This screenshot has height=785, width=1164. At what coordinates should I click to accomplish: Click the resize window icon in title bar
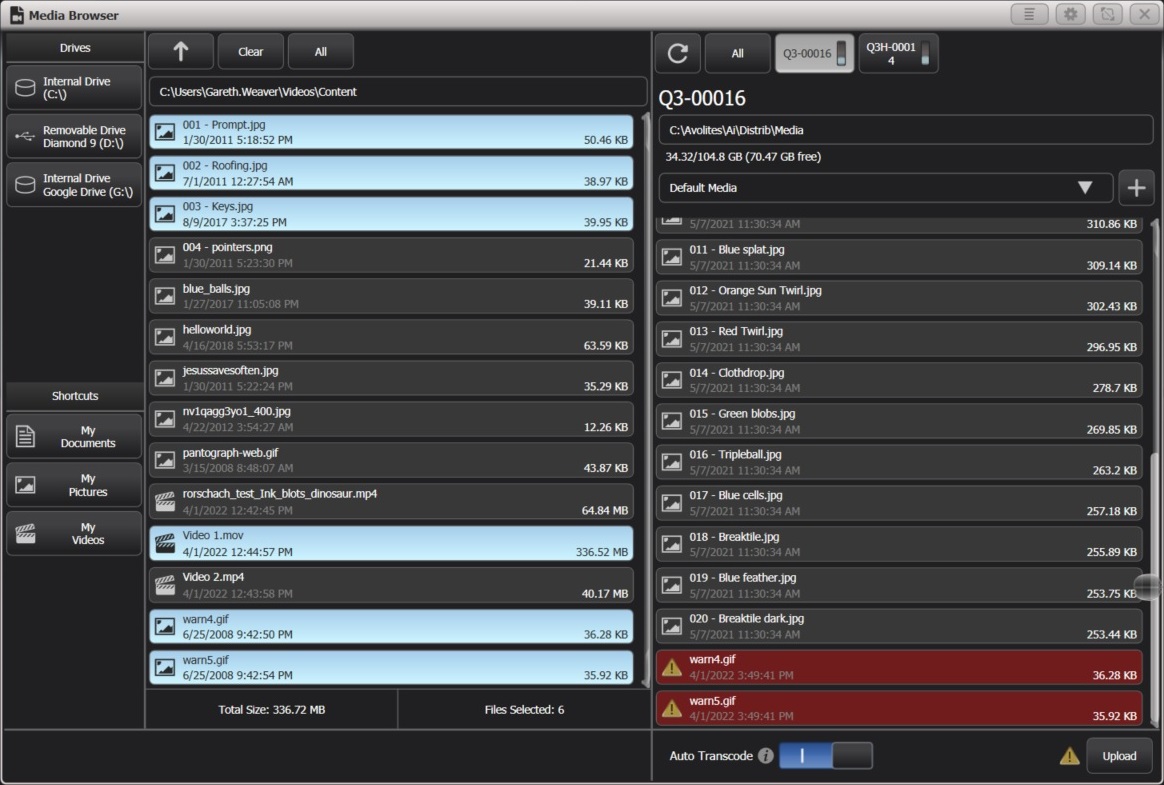[1105, 14]
